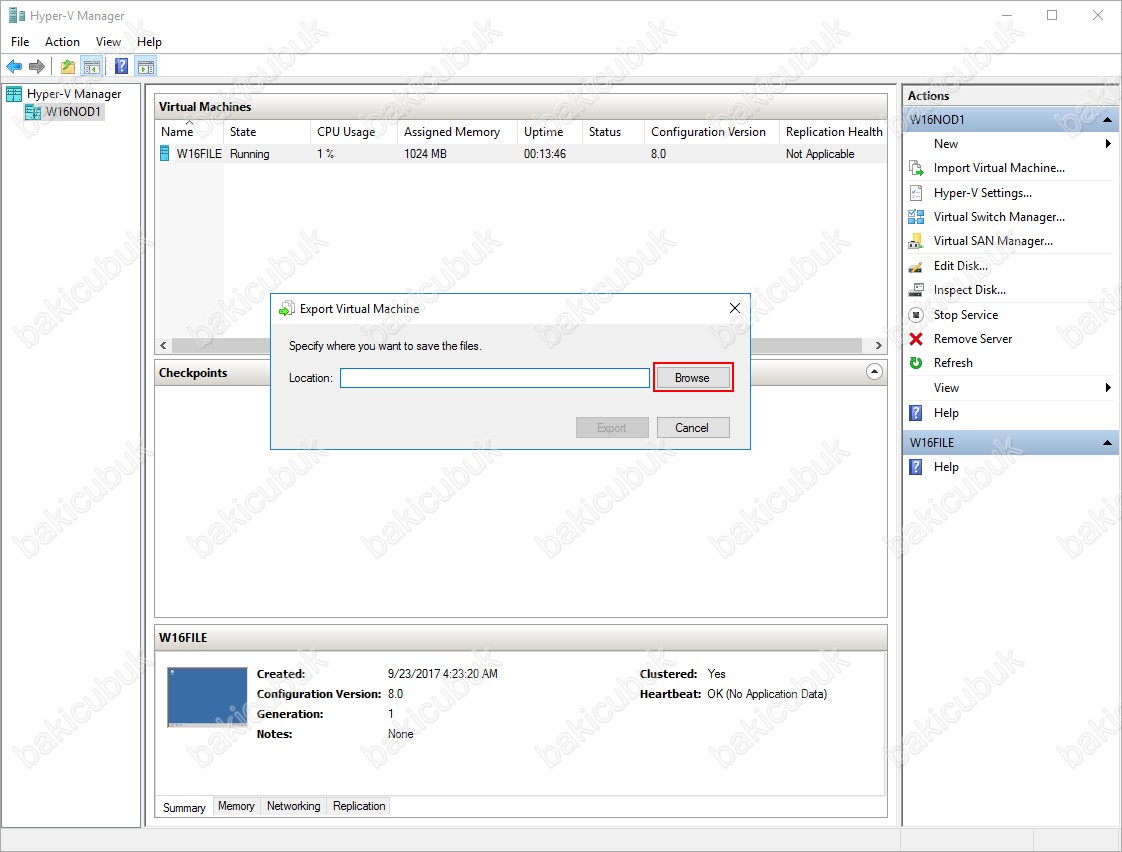Open the View menu in menu bar
1122x852 pixels.
pos(108,42)
